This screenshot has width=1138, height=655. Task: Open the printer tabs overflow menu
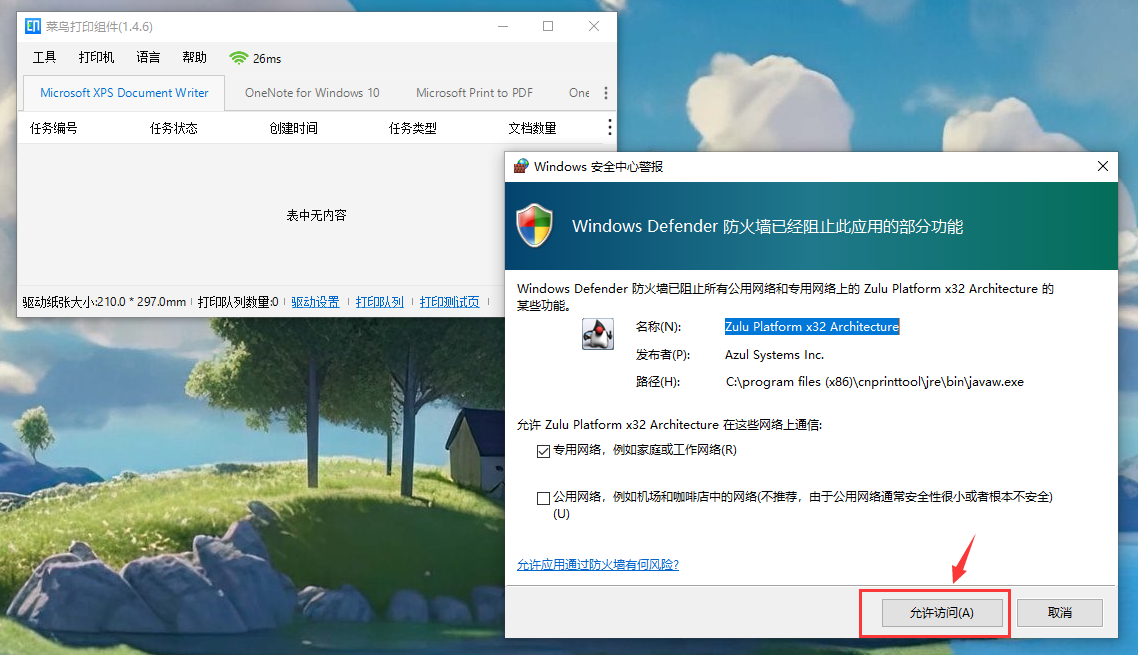click(606, 93)
